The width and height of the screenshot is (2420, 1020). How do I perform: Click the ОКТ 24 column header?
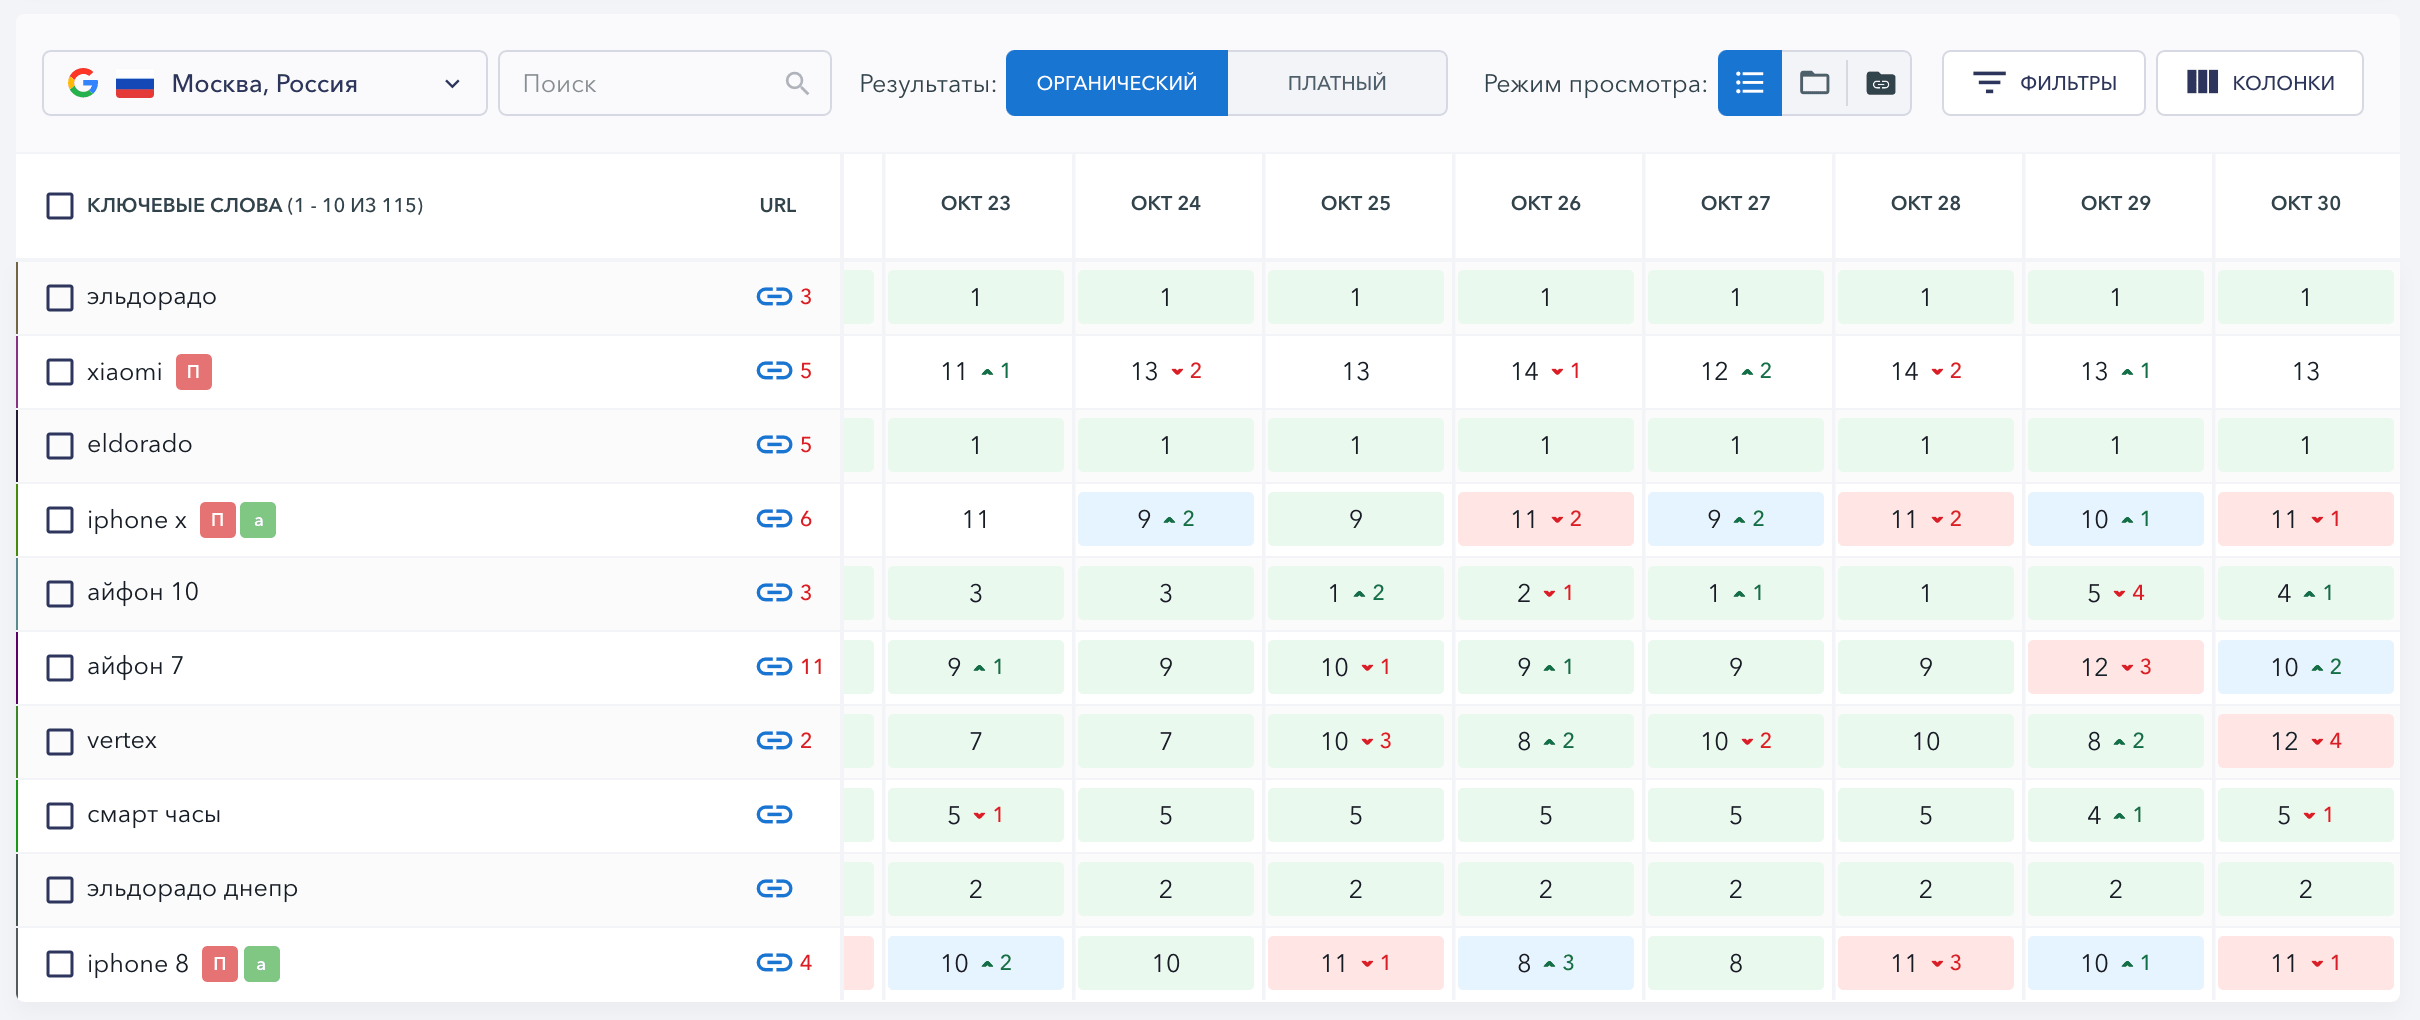(1166, 203)
